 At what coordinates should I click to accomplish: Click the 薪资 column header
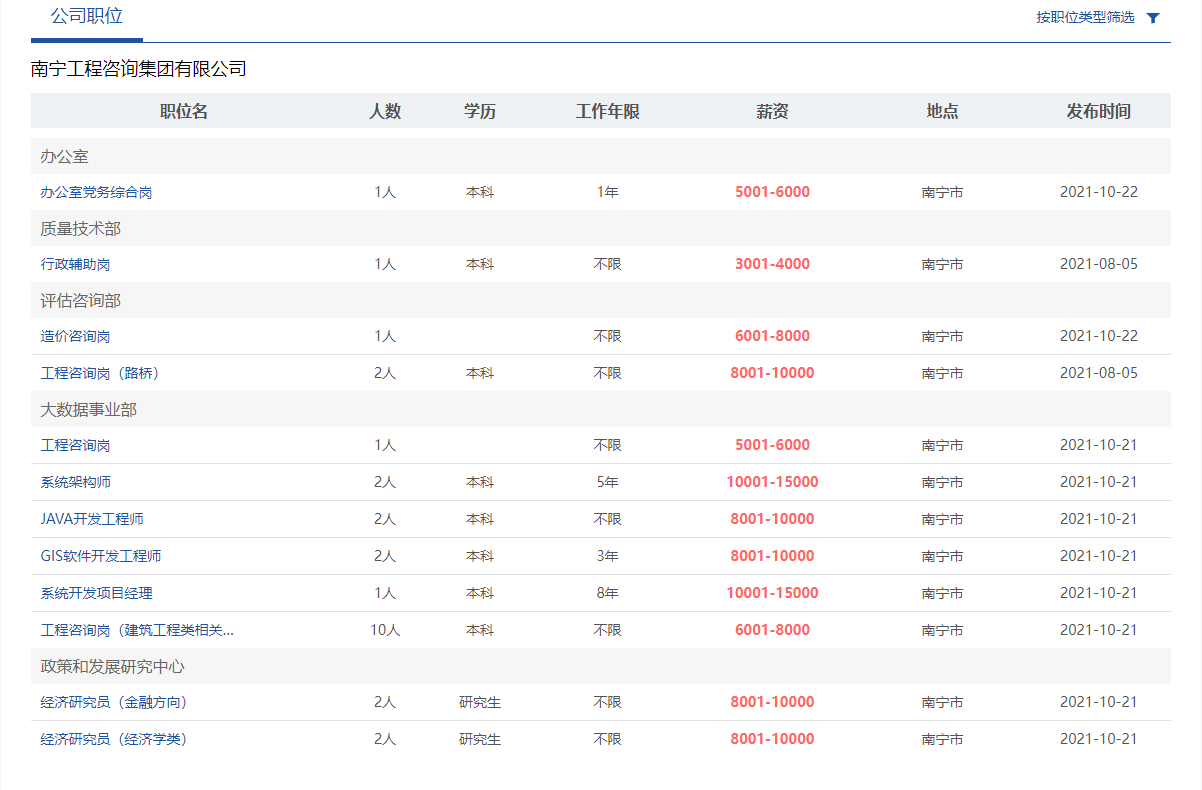point(773,111)
